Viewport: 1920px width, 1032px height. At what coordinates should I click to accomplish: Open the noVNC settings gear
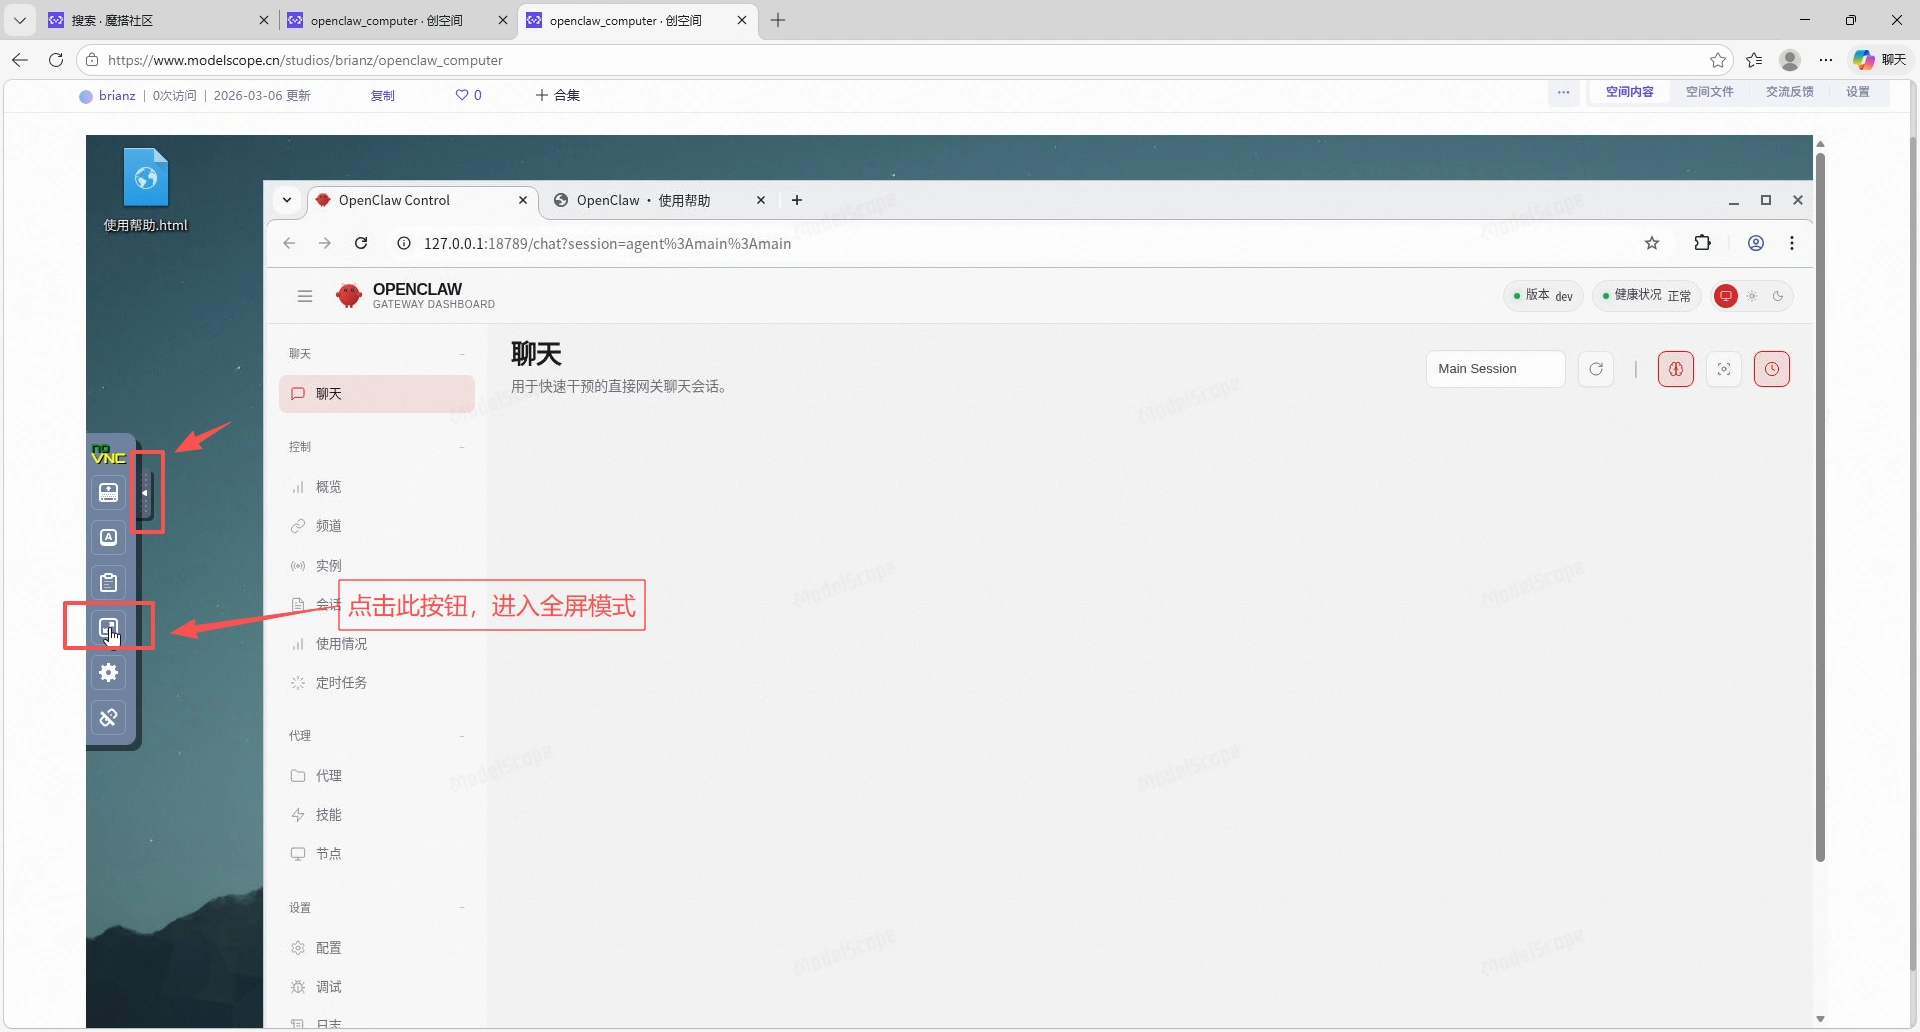[x=109, y=672]
